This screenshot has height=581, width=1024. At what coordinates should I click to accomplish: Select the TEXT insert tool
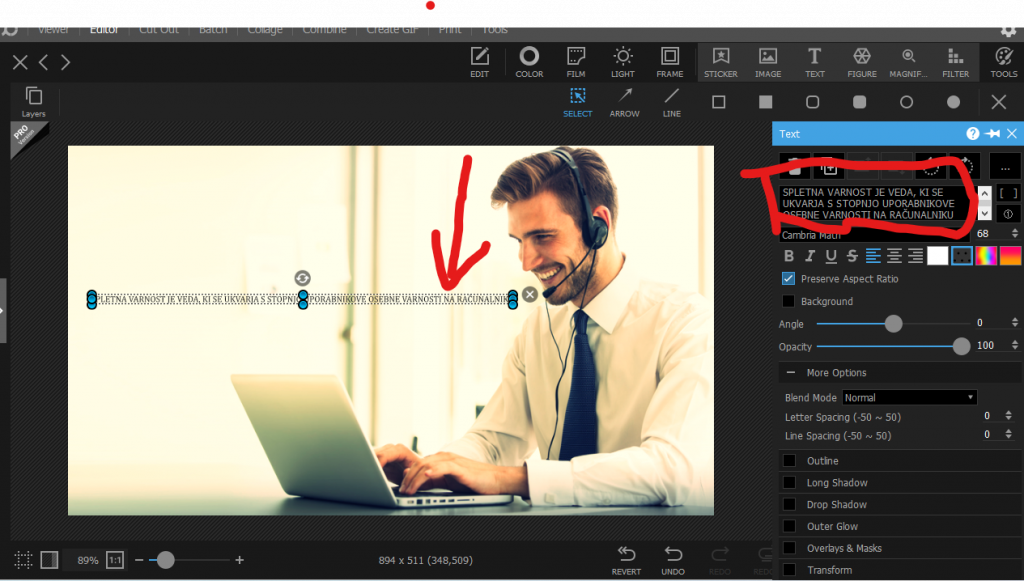(814, 62)
